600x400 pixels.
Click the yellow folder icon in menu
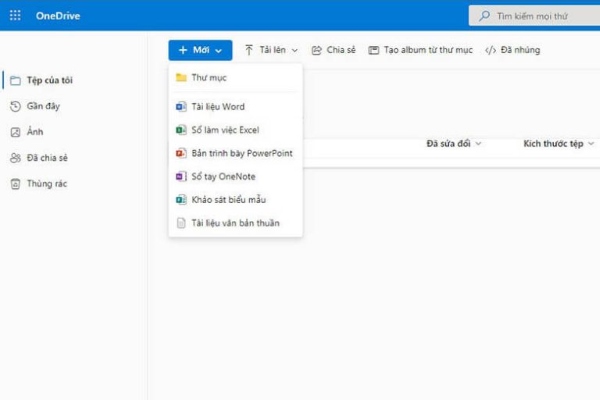(180, 77)
